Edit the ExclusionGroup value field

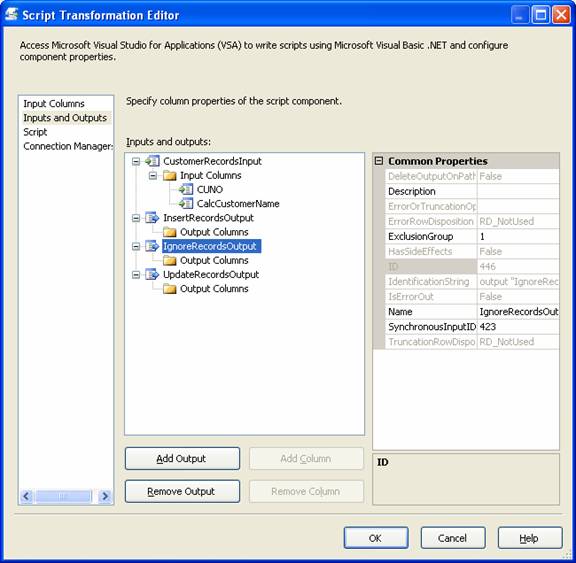click(x=518, y=237)
